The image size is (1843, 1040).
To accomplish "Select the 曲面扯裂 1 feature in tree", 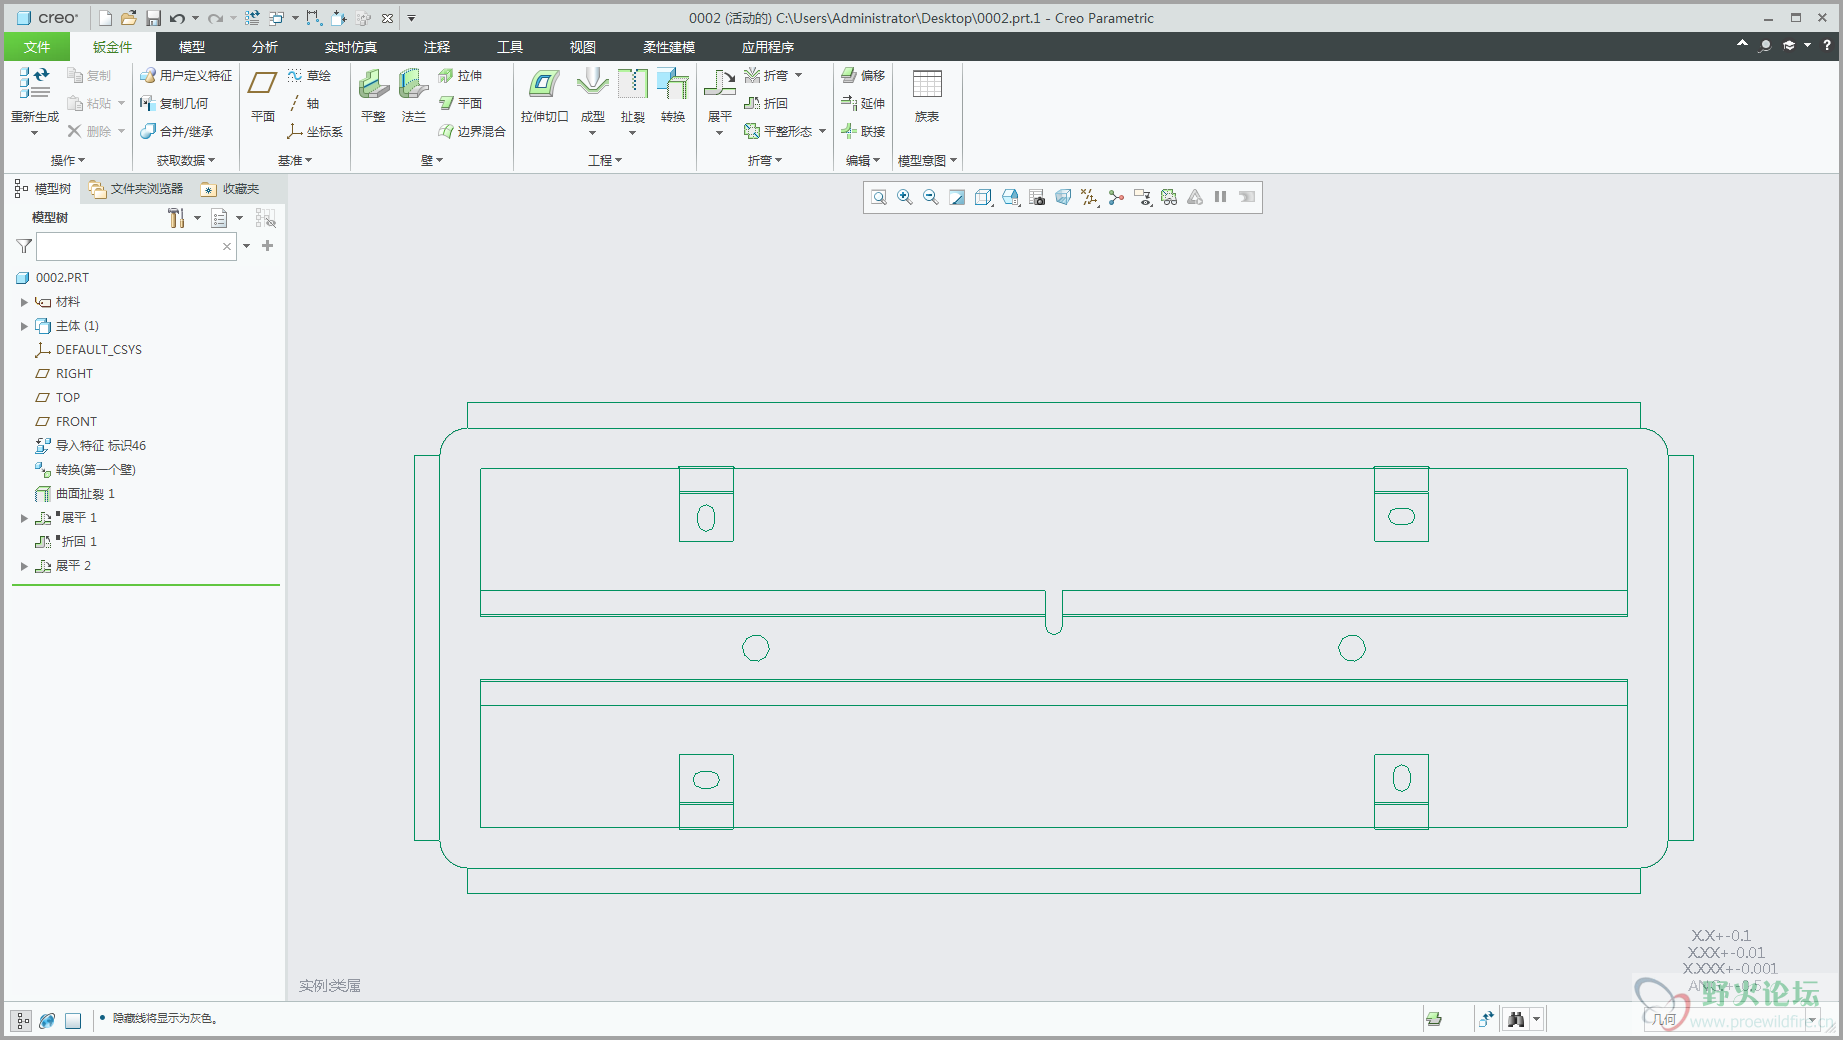I will tap(75, 494).
